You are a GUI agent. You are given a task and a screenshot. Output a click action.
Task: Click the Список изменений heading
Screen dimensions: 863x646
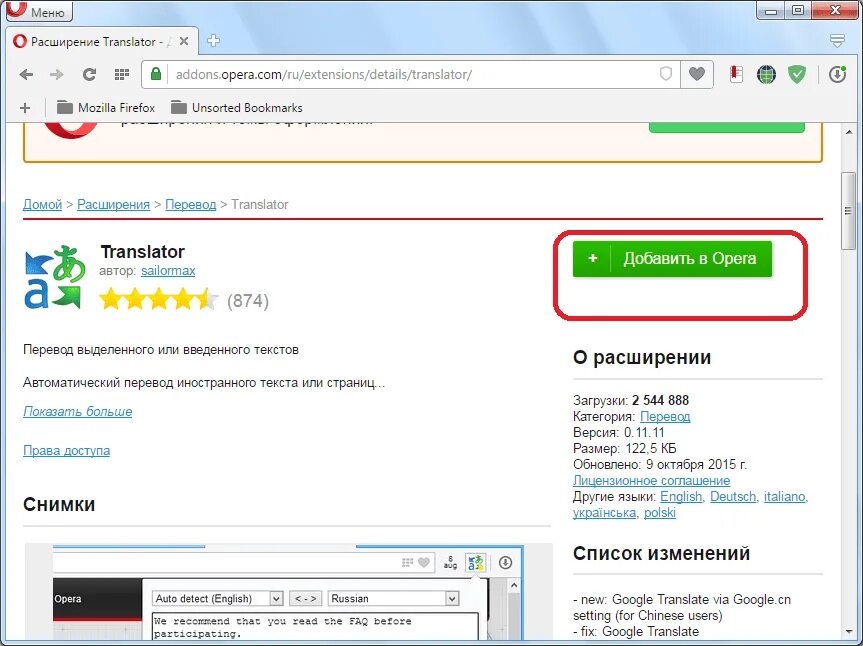(661, 553)
